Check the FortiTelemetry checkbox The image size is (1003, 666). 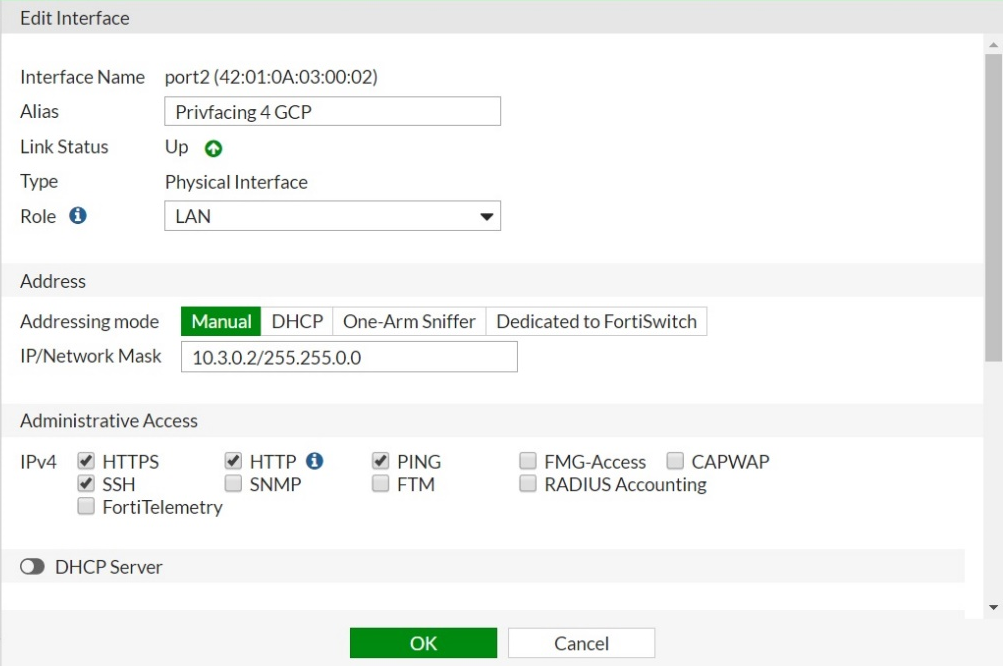[85, 506]
